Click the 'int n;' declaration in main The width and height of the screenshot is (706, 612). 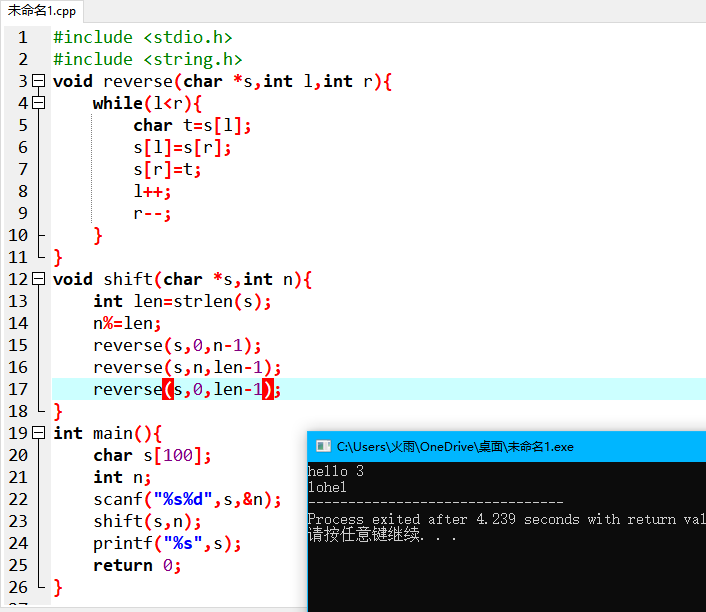[122, 477]
